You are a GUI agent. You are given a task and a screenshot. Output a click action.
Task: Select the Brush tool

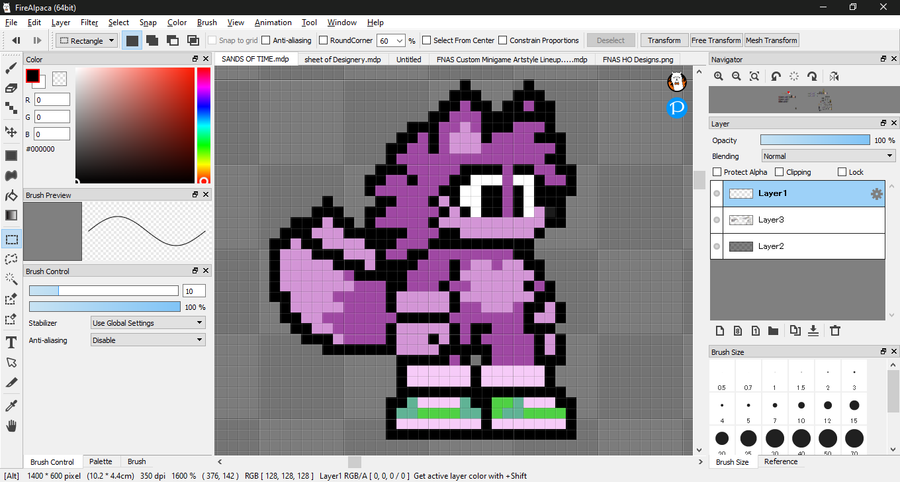click(x=11, y=68)
